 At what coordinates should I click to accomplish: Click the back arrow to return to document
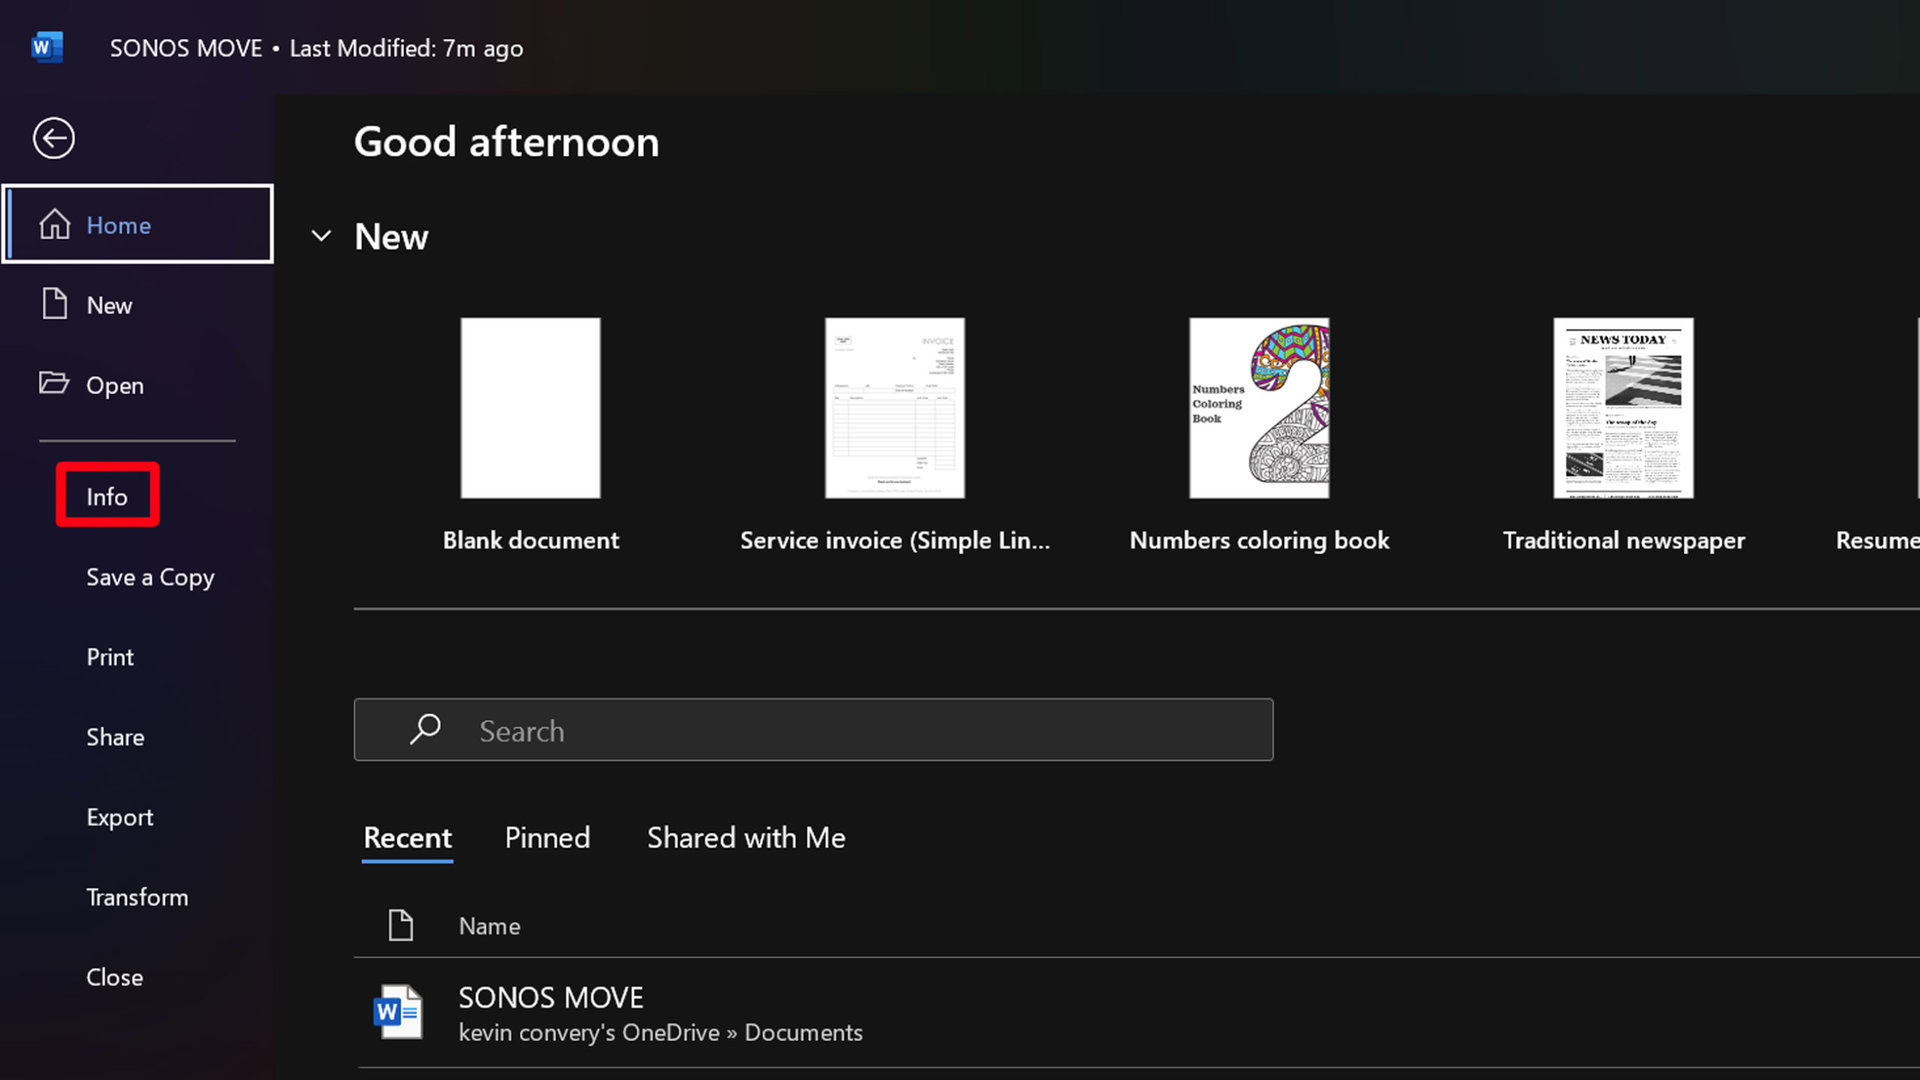click(x=54, y=138)
